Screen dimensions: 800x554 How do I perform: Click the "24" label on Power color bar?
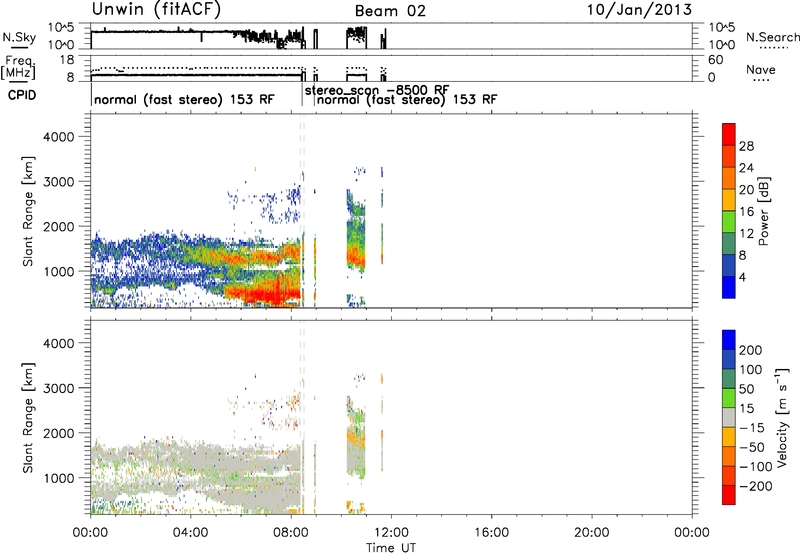tap(746, 168)
